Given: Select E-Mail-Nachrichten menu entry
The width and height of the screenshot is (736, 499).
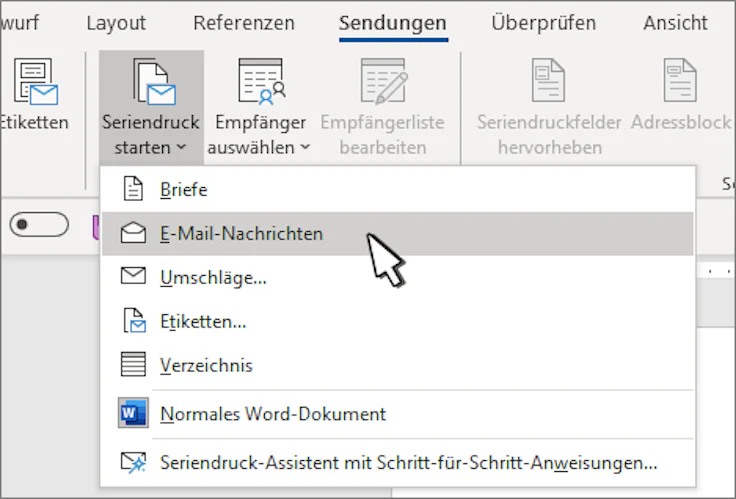Looking at the screenshot, I should click(x=397, y=233).
